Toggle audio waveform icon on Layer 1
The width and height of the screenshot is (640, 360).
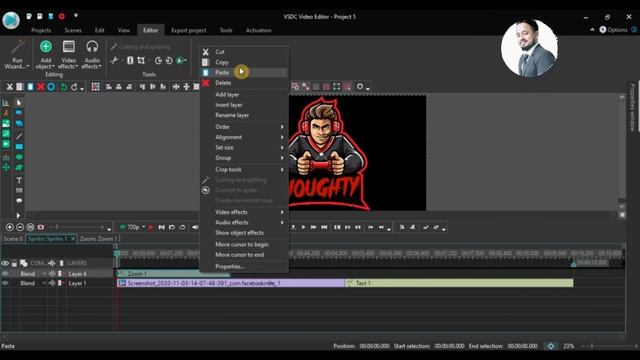coord(52,283)
